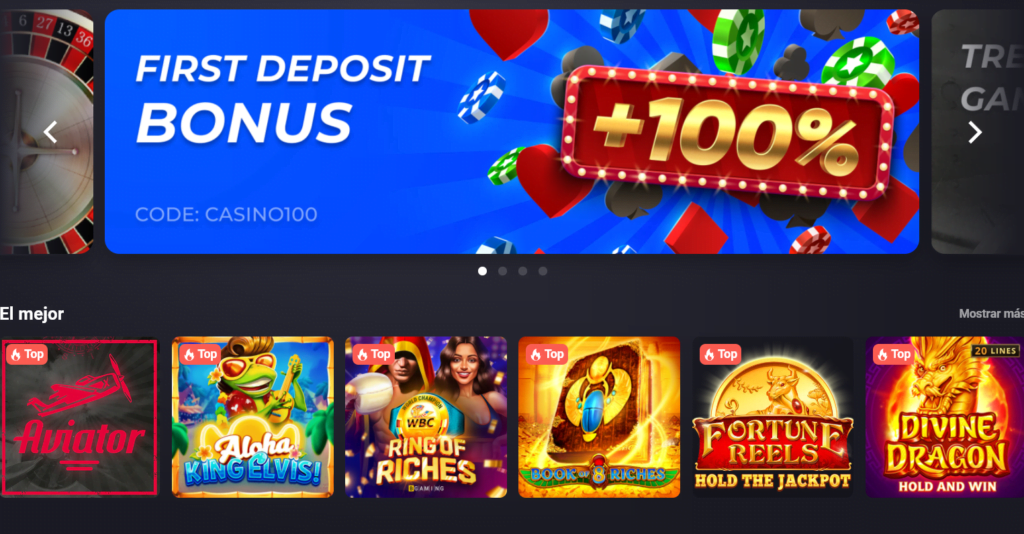Click Top badge on Book of 8 Riches
Screen dimensions: 1024x534
pyautogui.click(x=547, y=354)
